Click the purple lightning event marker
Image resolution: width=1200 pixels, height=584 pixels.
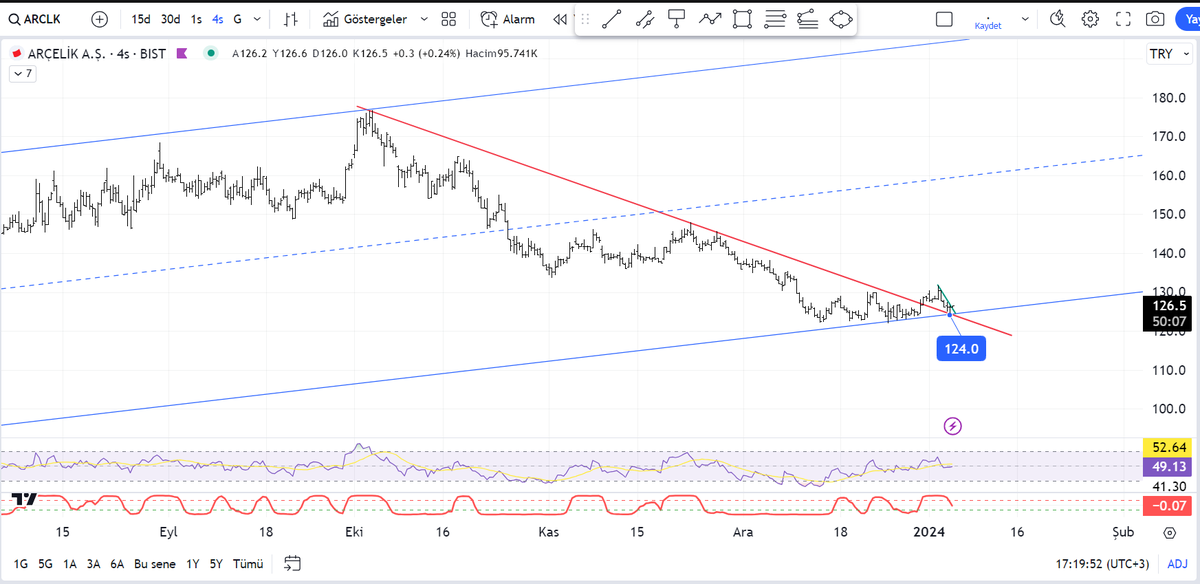(x=953, y=427)
